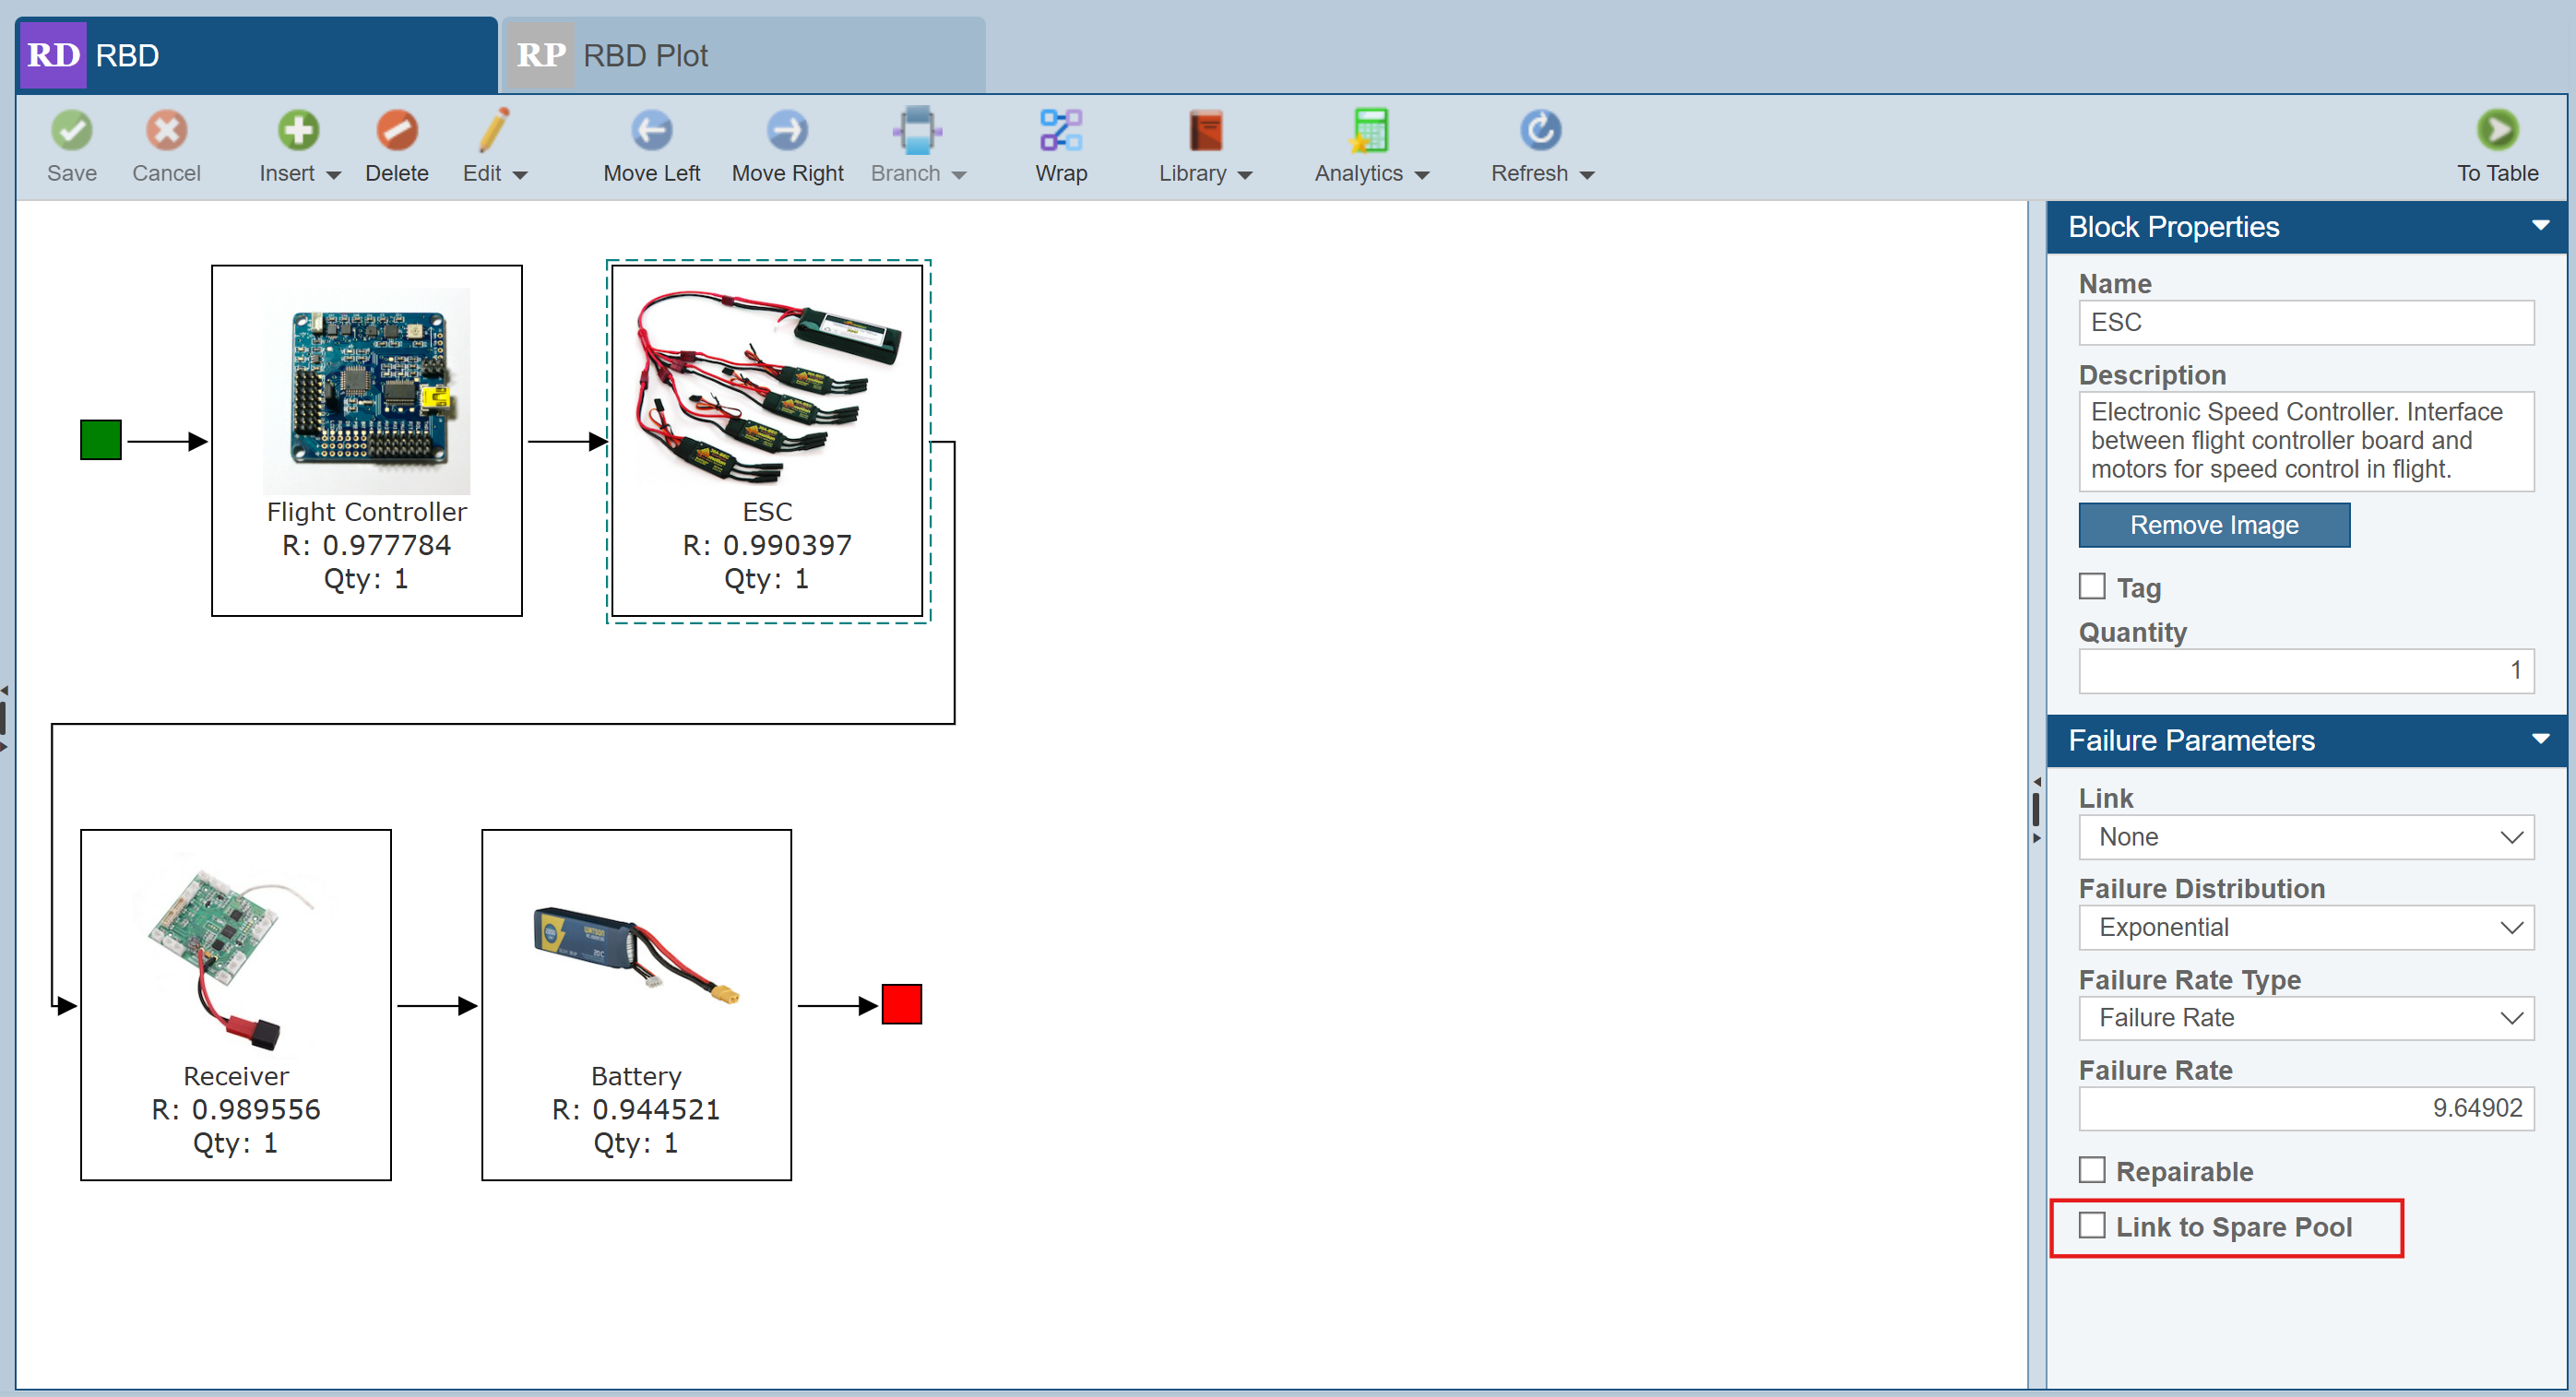
Task: Expand the Failure Rate Type combo box
Action: [2305, 1018]
